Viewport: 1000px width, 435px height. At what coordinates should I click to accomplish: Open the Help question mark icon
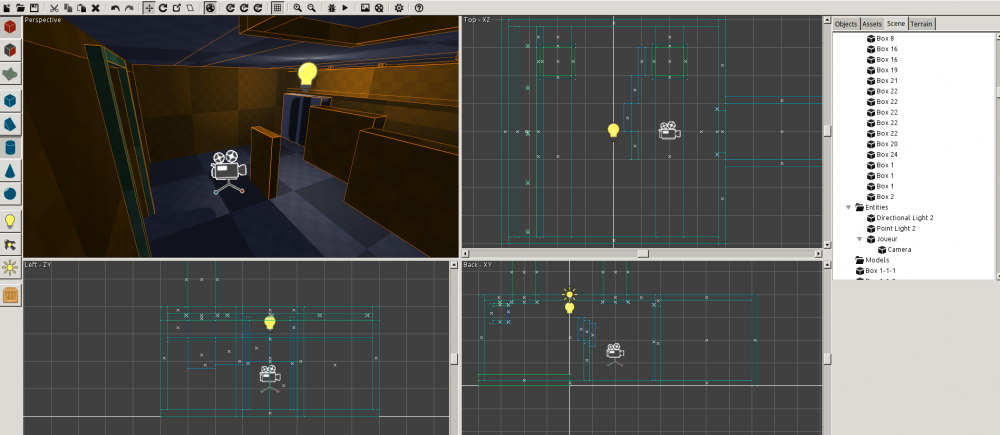420,7
